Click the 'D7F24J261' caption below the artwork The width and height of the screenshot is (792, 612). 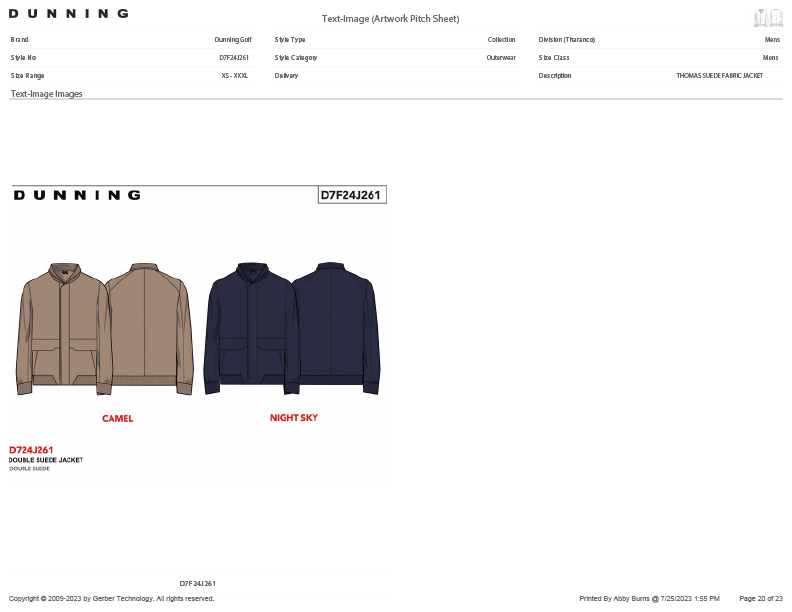(197, 584)
